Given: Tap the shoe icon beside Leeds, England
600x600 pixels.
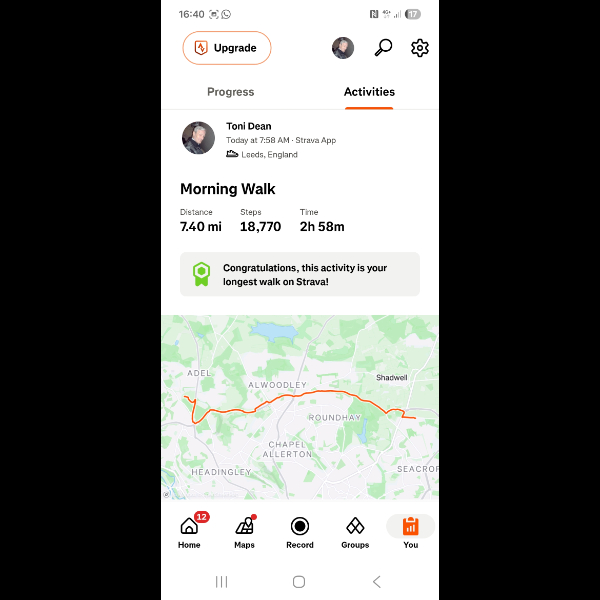Looking at the screenshot, I should tap(232, 154).
